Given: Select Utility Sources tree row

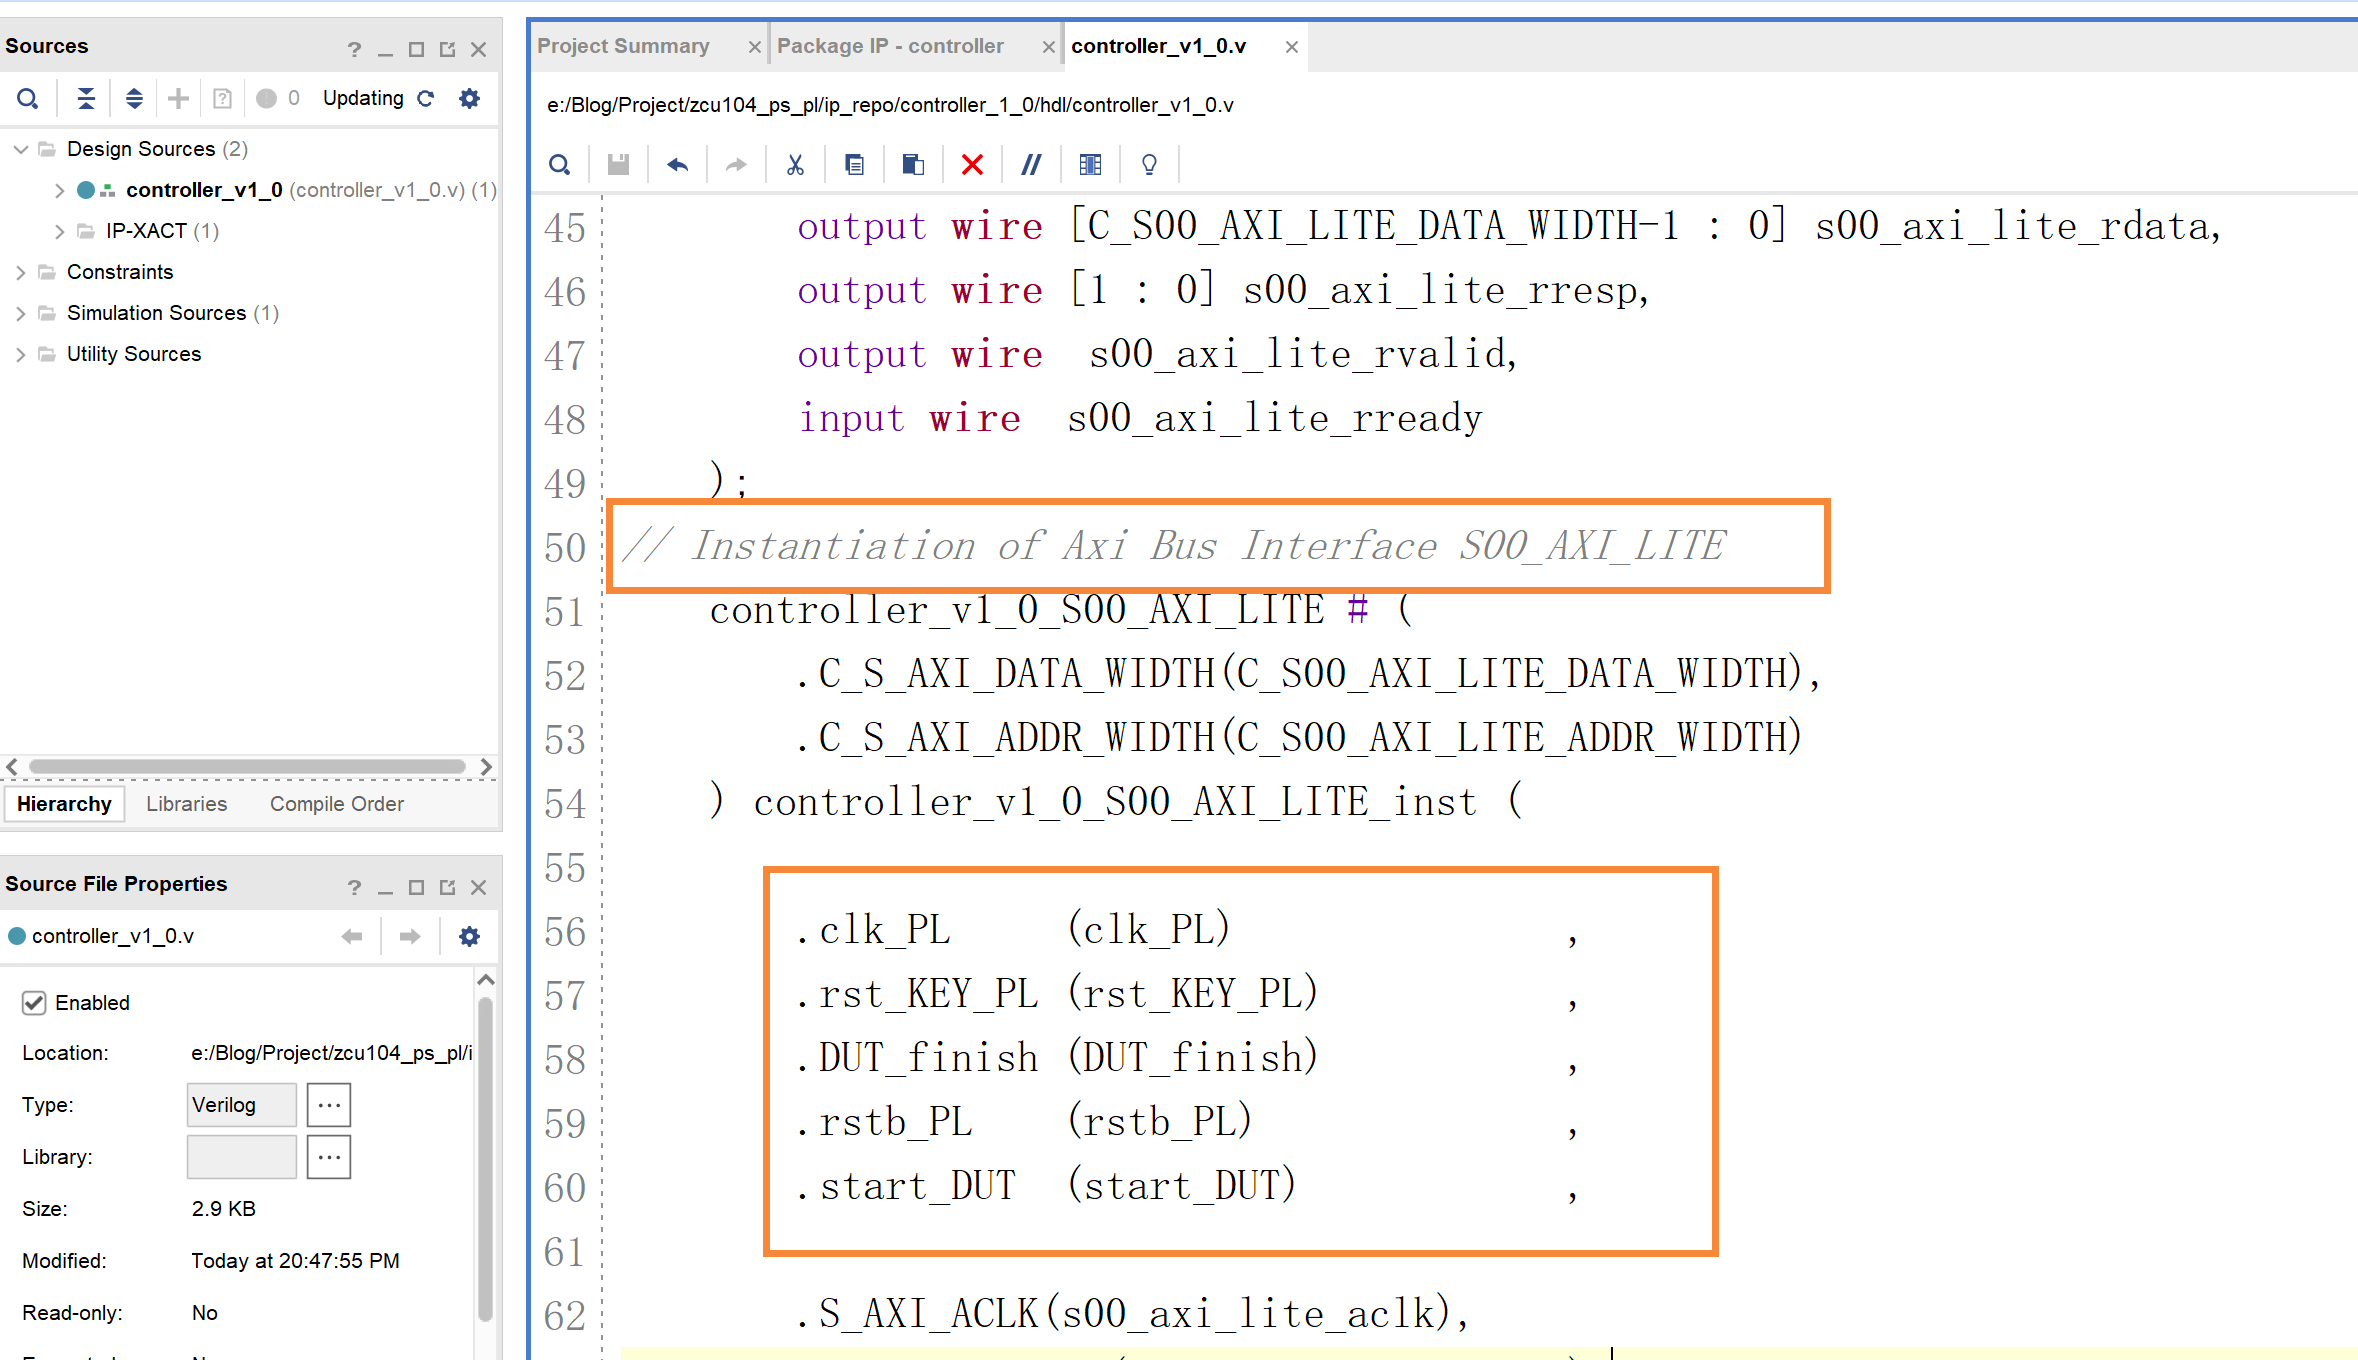Looking at the screenshot, I should coord(133,354).
